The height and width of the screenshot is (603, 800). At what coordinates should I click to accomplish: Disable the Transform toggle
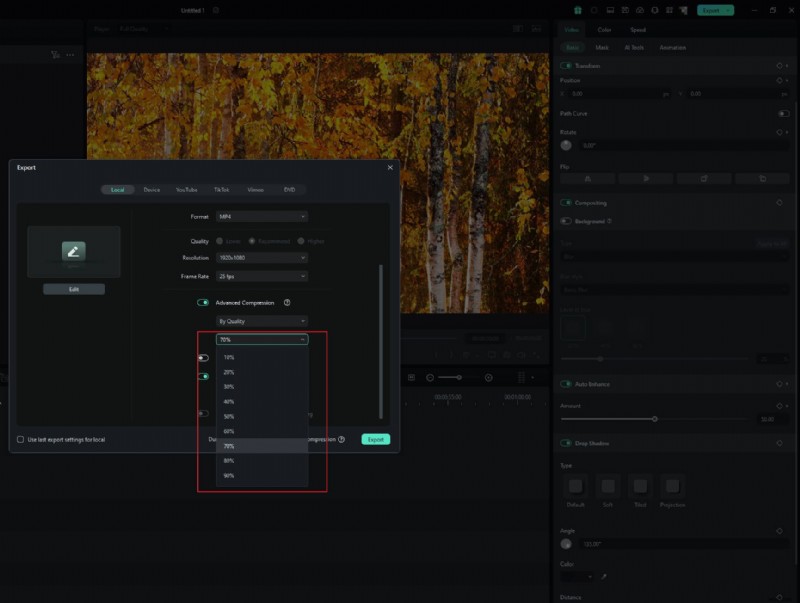(564, 65)
